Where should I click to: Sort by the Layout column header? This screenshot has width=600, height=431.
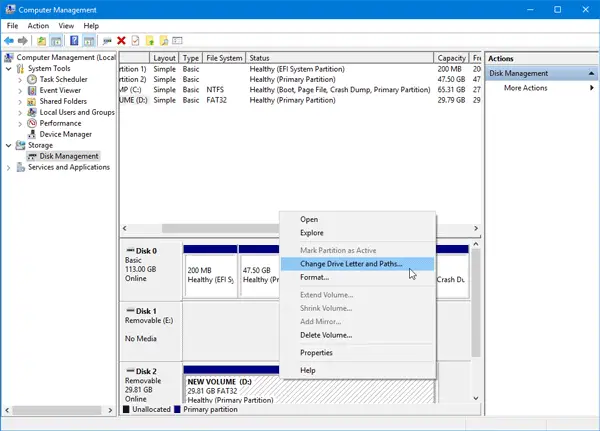coord(164,58)
